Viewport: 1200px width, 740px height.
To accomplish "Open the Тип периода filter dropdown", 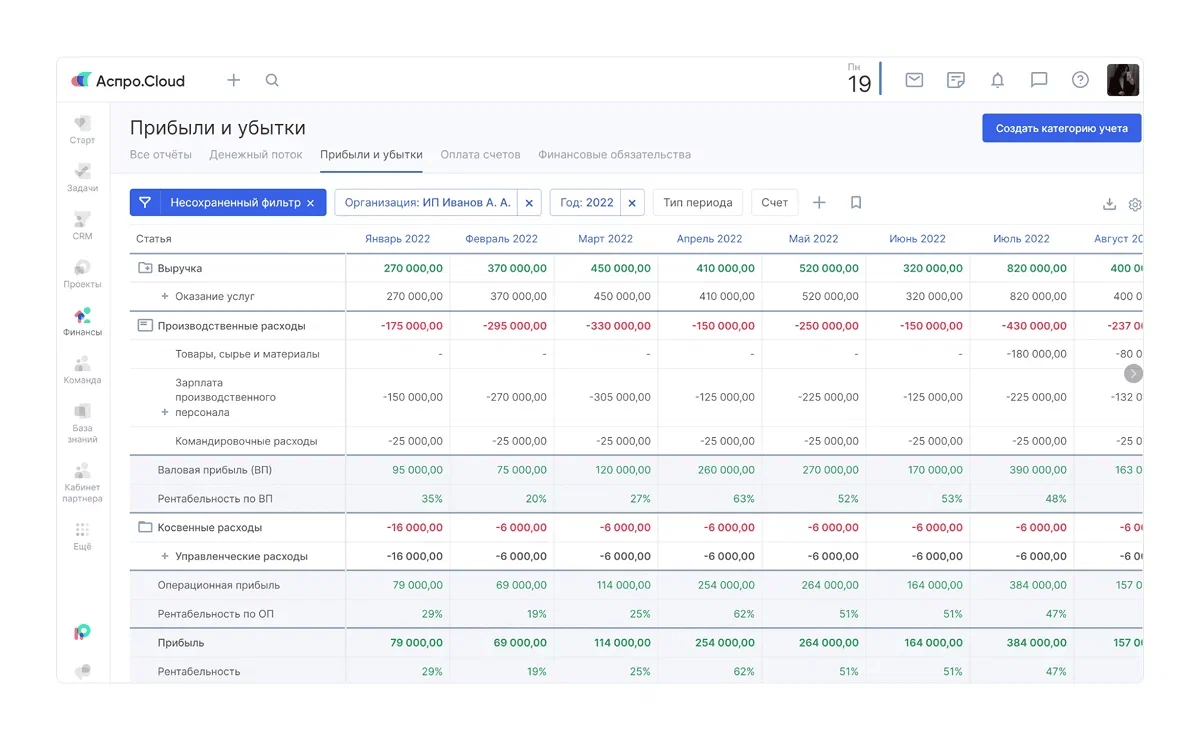I will coord(697,202).
